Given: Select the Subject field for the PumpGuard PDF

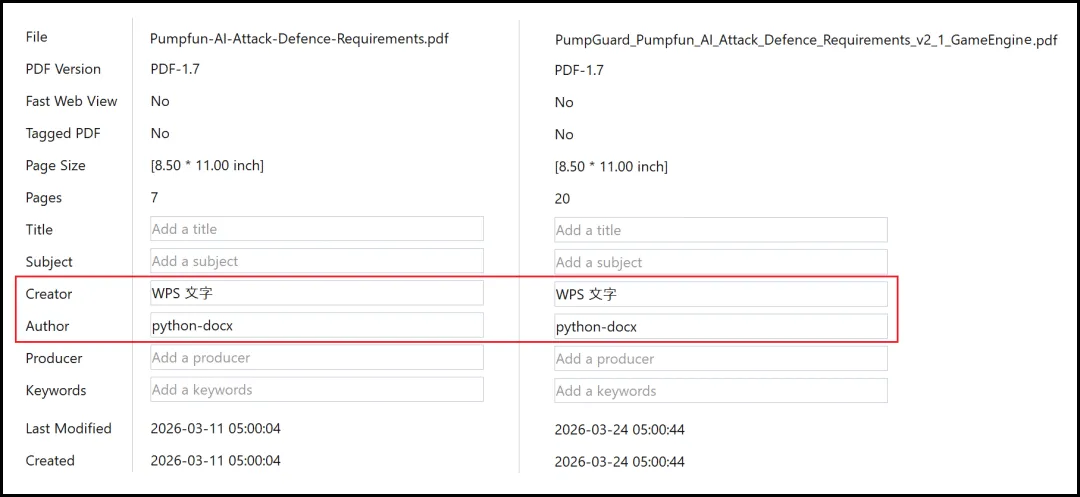Looking at the screenshot, I should 720,262.
